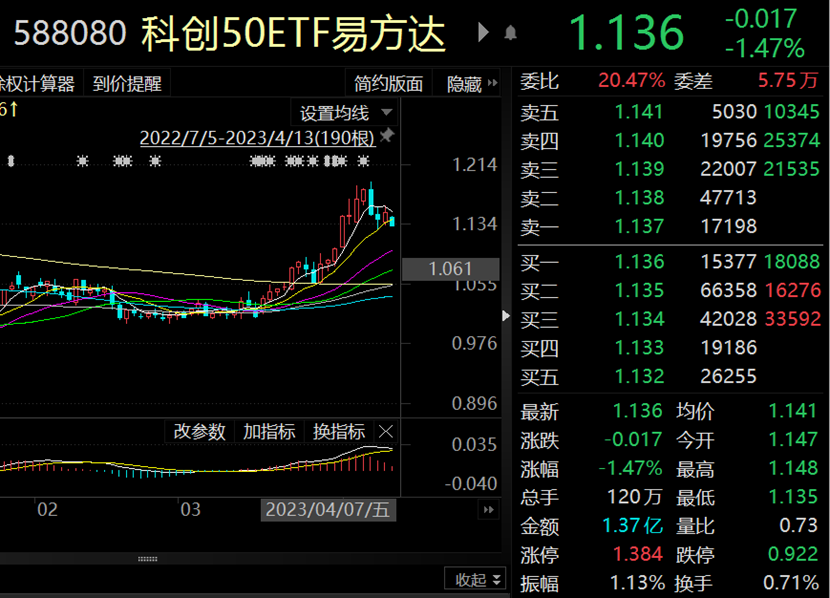Viewport: 830px width, 598px height.
Task: Toggle 隐藏 to hide the panel
Action: point(463,84)
